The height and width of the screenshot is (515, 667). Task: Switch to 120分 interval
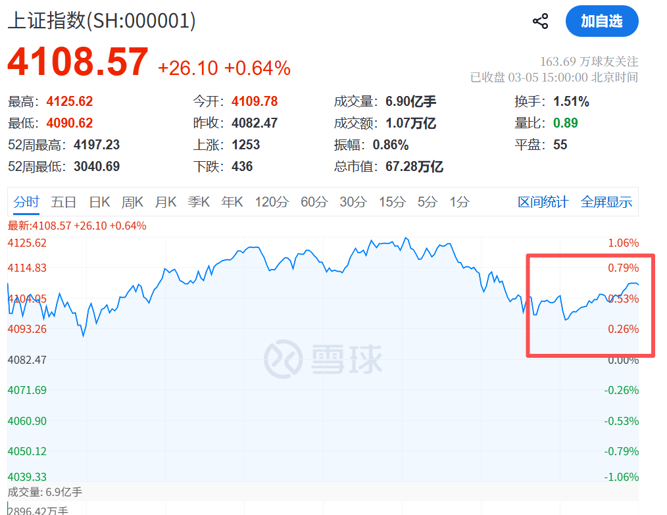pyautogui.click(x=270, y=202)
